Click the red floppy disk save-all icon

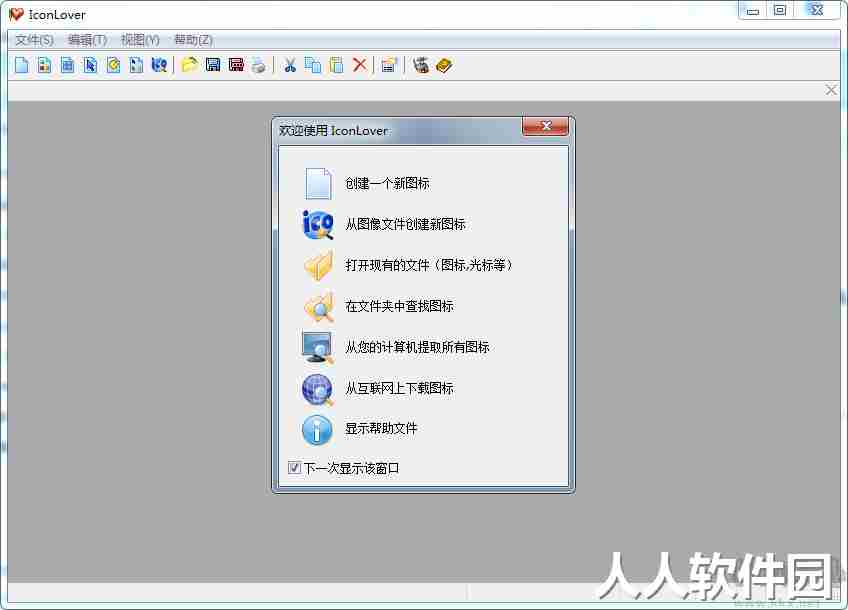(236, 65)
